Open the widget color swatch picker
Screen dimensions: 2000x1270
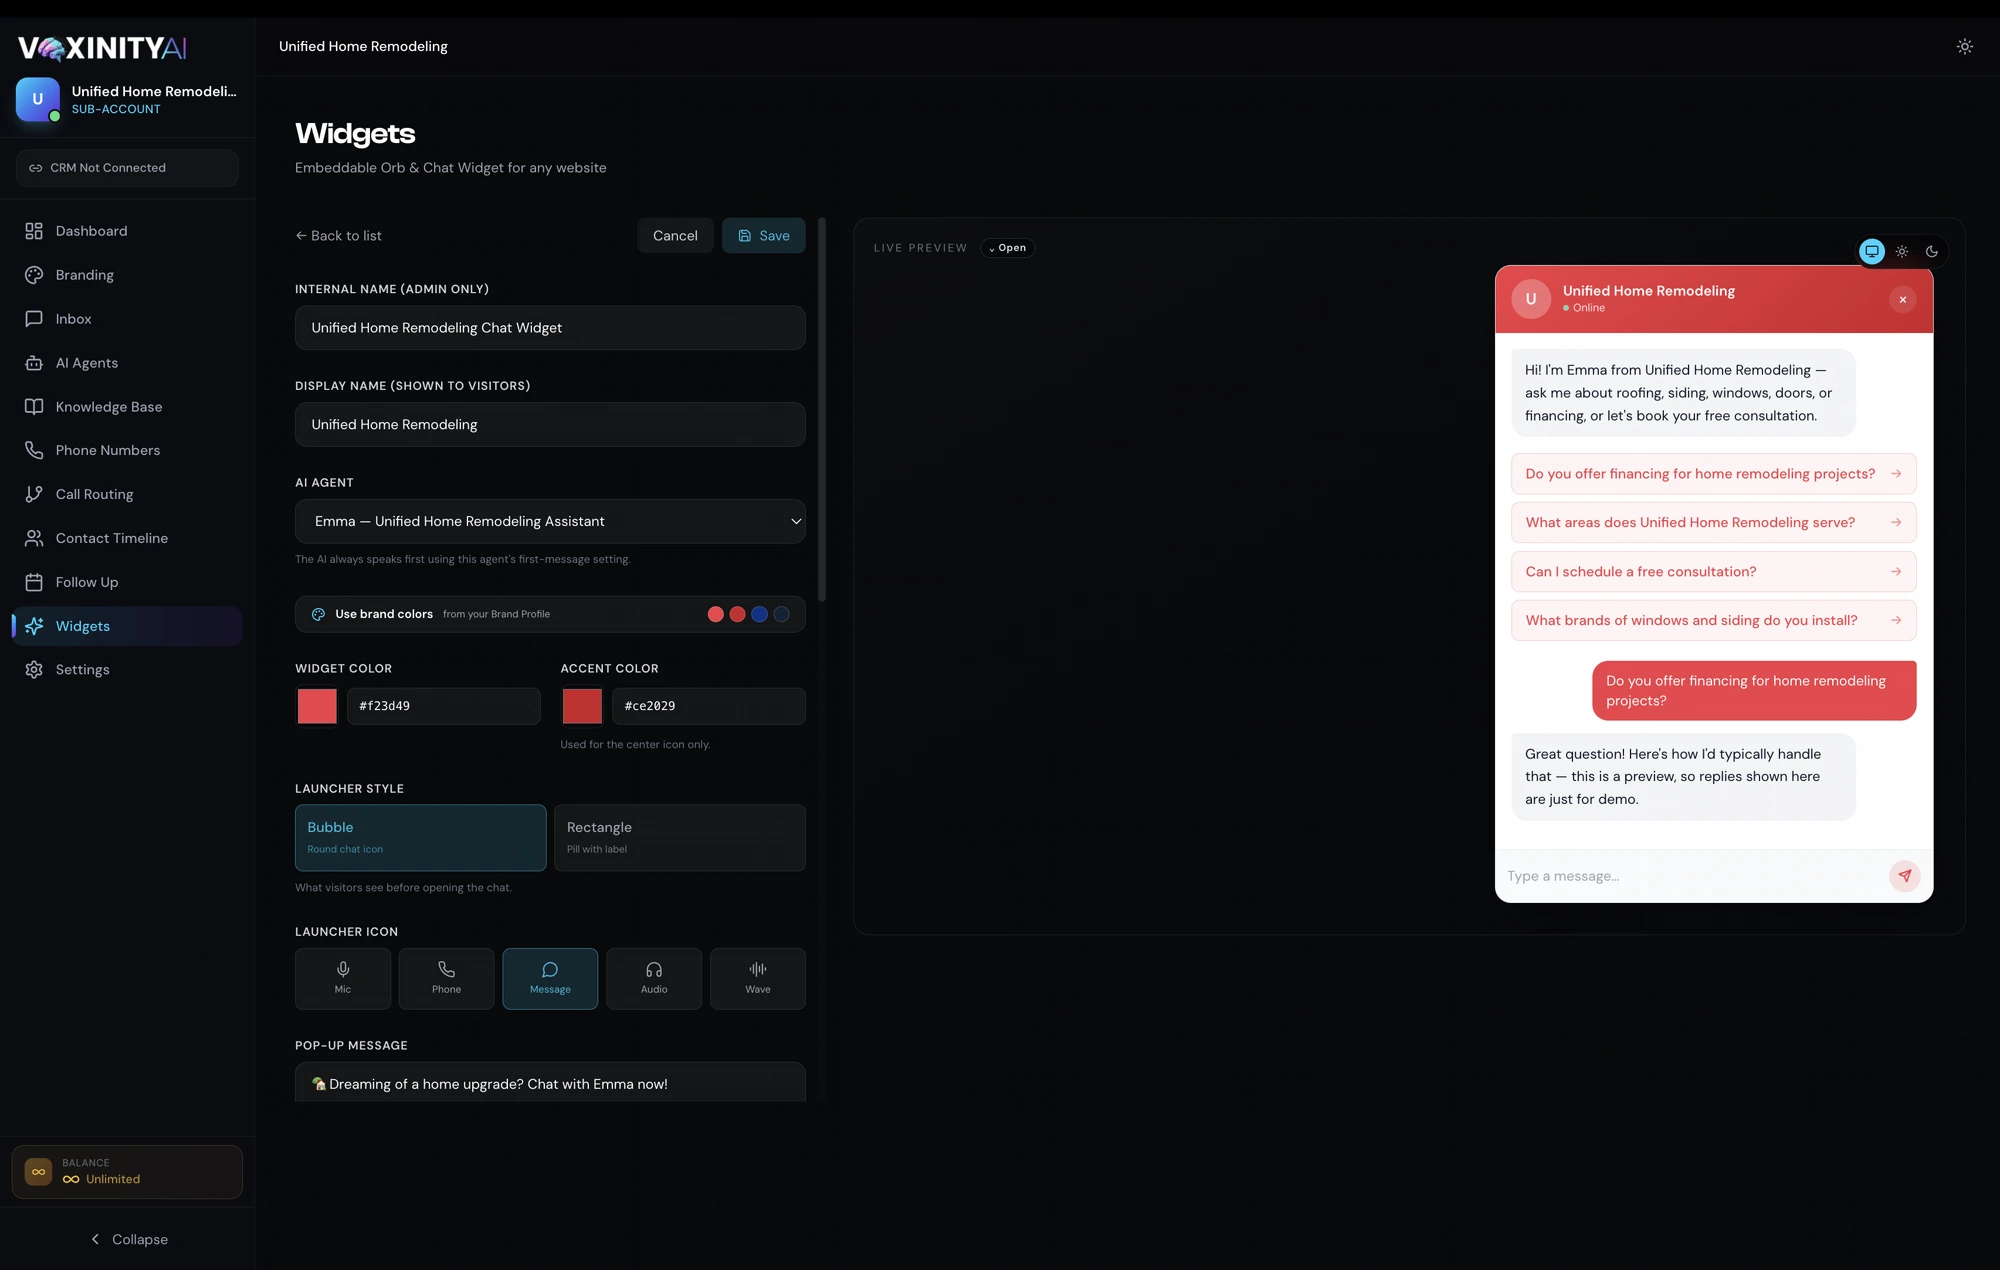pyautogui.click(x=317, y=706)
